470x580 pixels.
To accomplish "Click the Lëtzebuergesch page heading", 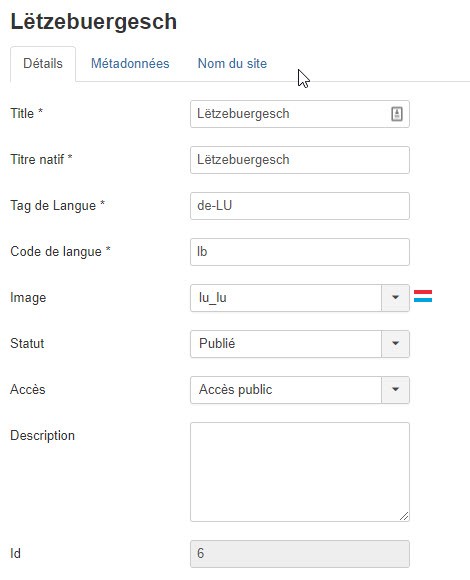I will [94, 22].
